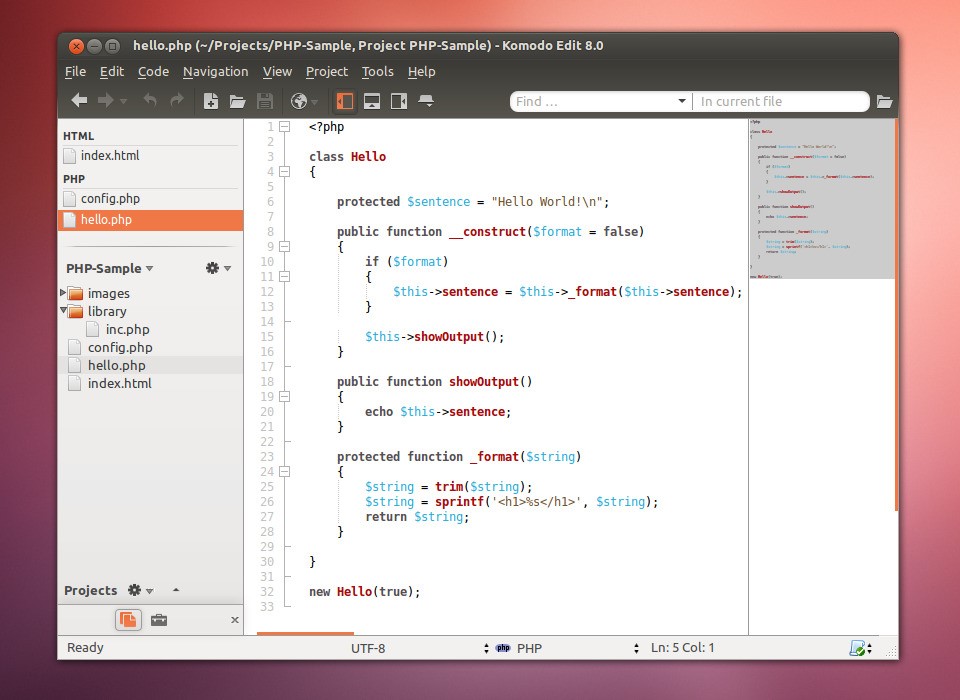960x700 pixels.
Task: Click the globe Preview in Browser icon
Action: (298, 101)
